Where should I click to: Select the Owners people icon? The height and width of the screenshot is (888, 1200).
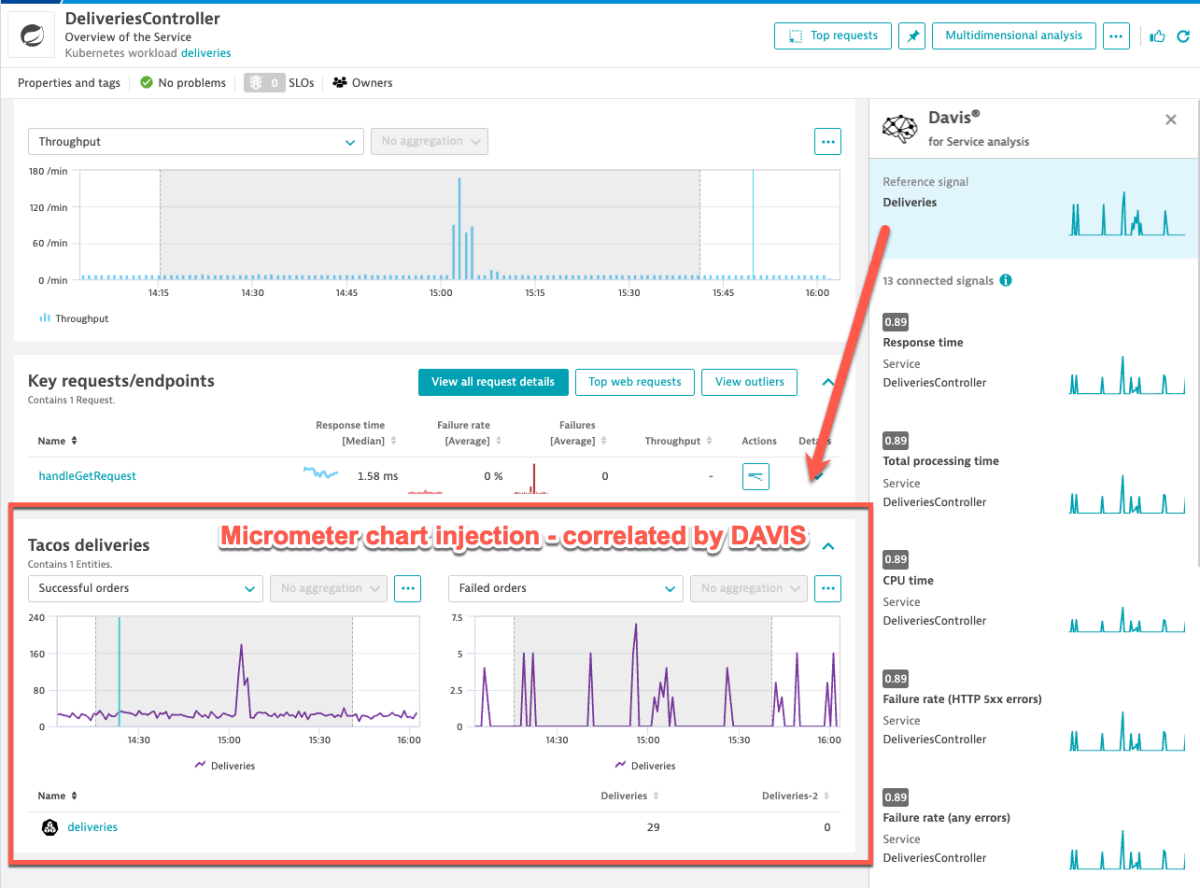339,83
